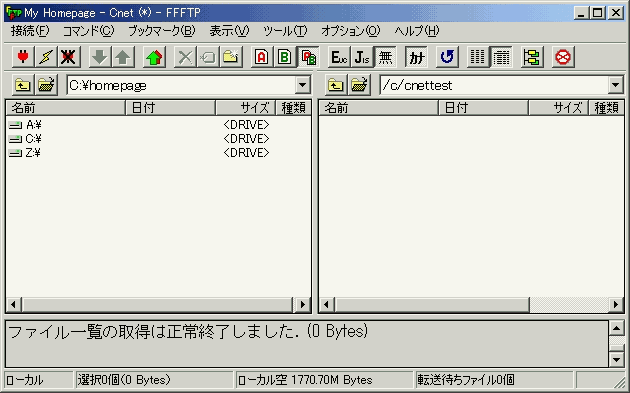
Task: Open the ヘルプ(H) menu
Action: (x=417, y=31)
